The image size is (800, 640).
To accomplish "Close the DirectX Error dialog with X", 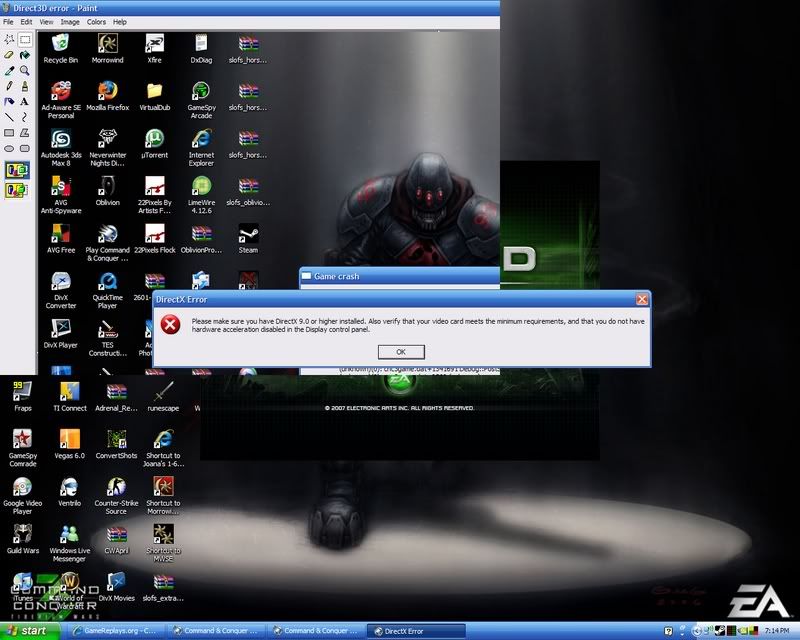I will (x=642, y=300).
